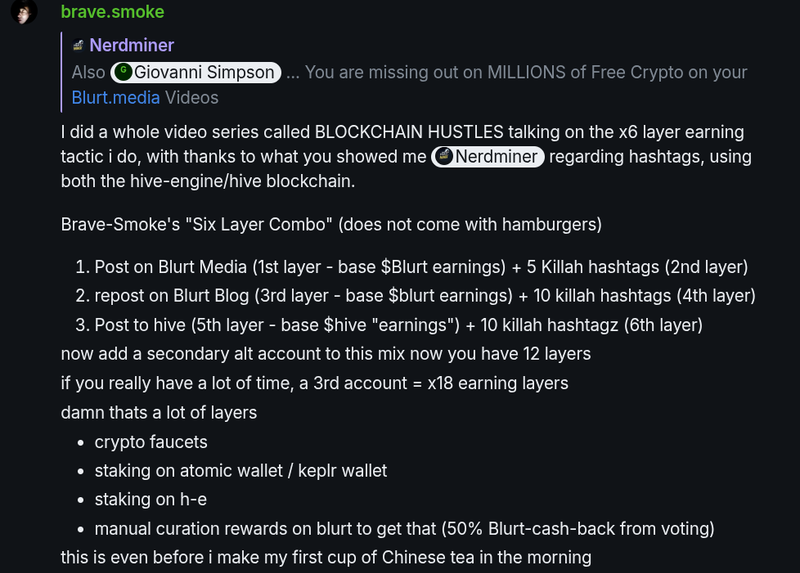
Task: Open the brave.smoke username profile
Action: [112, 13]
